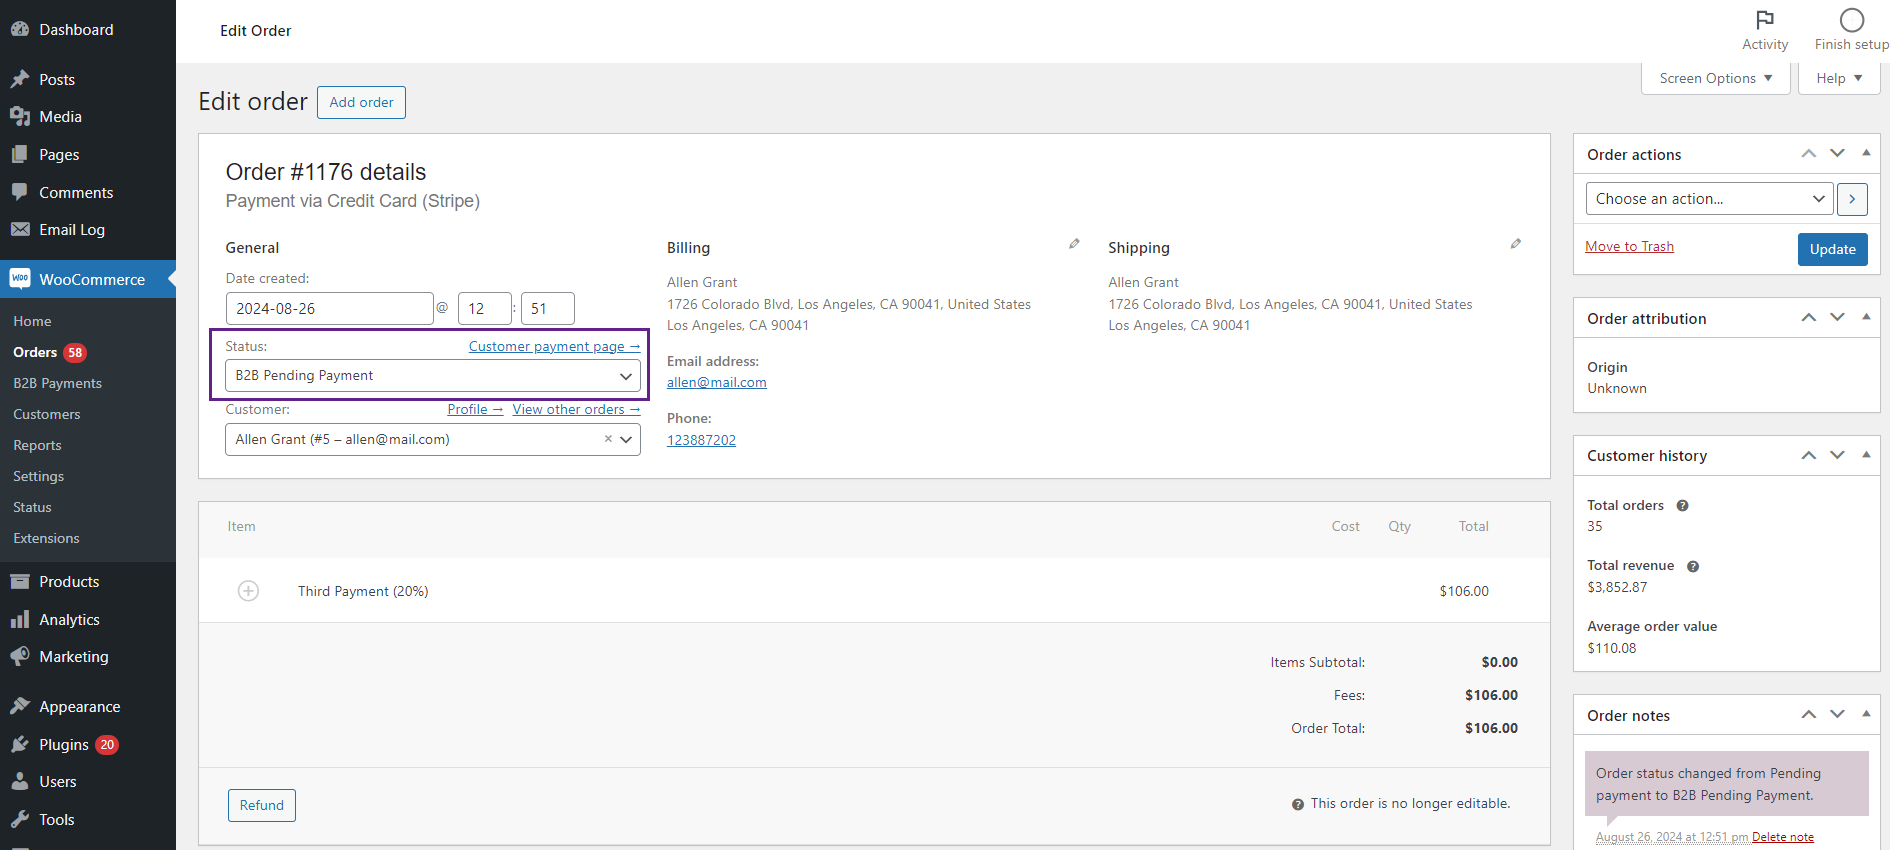This screenshot has width=1890, height=850.
Task: Toggle Order notes panel collapse triangle
Action: pos(1866,714)
